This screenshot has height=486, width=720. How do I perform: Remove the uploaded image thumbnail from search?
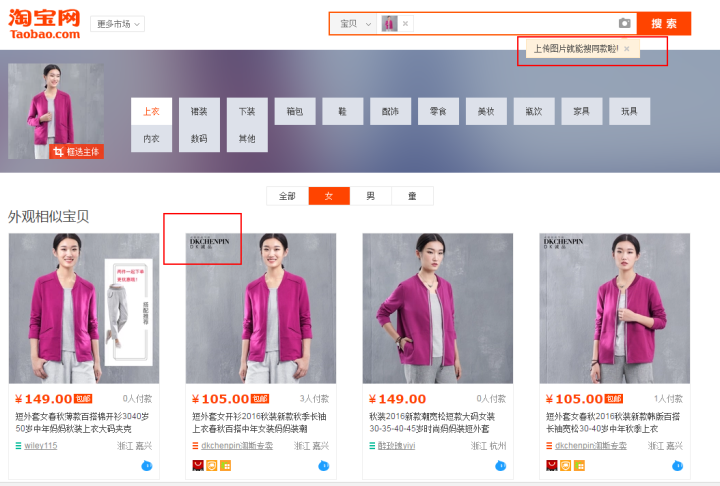point(406,23)
